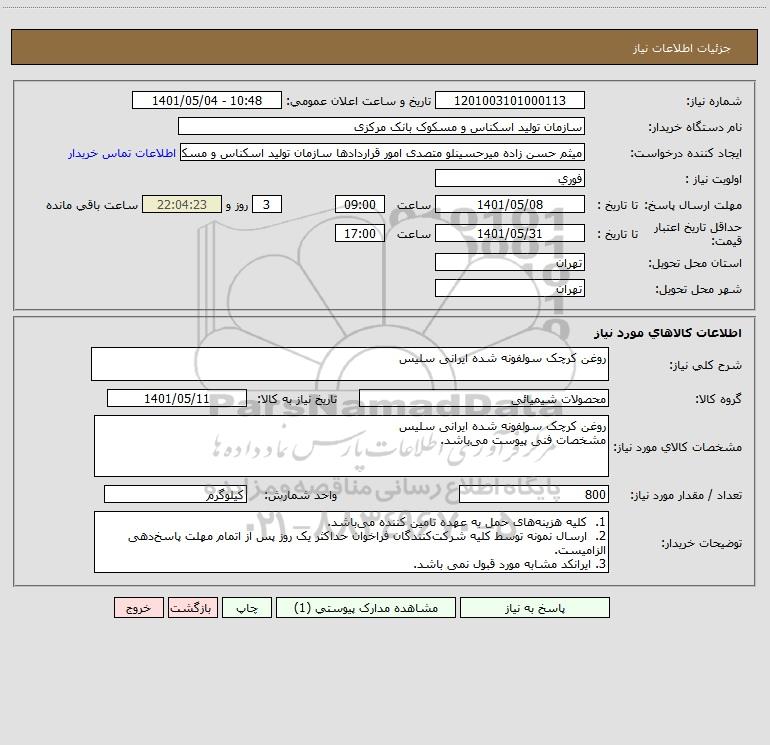Click the پاسخ به نیاز button

(535, 607)
